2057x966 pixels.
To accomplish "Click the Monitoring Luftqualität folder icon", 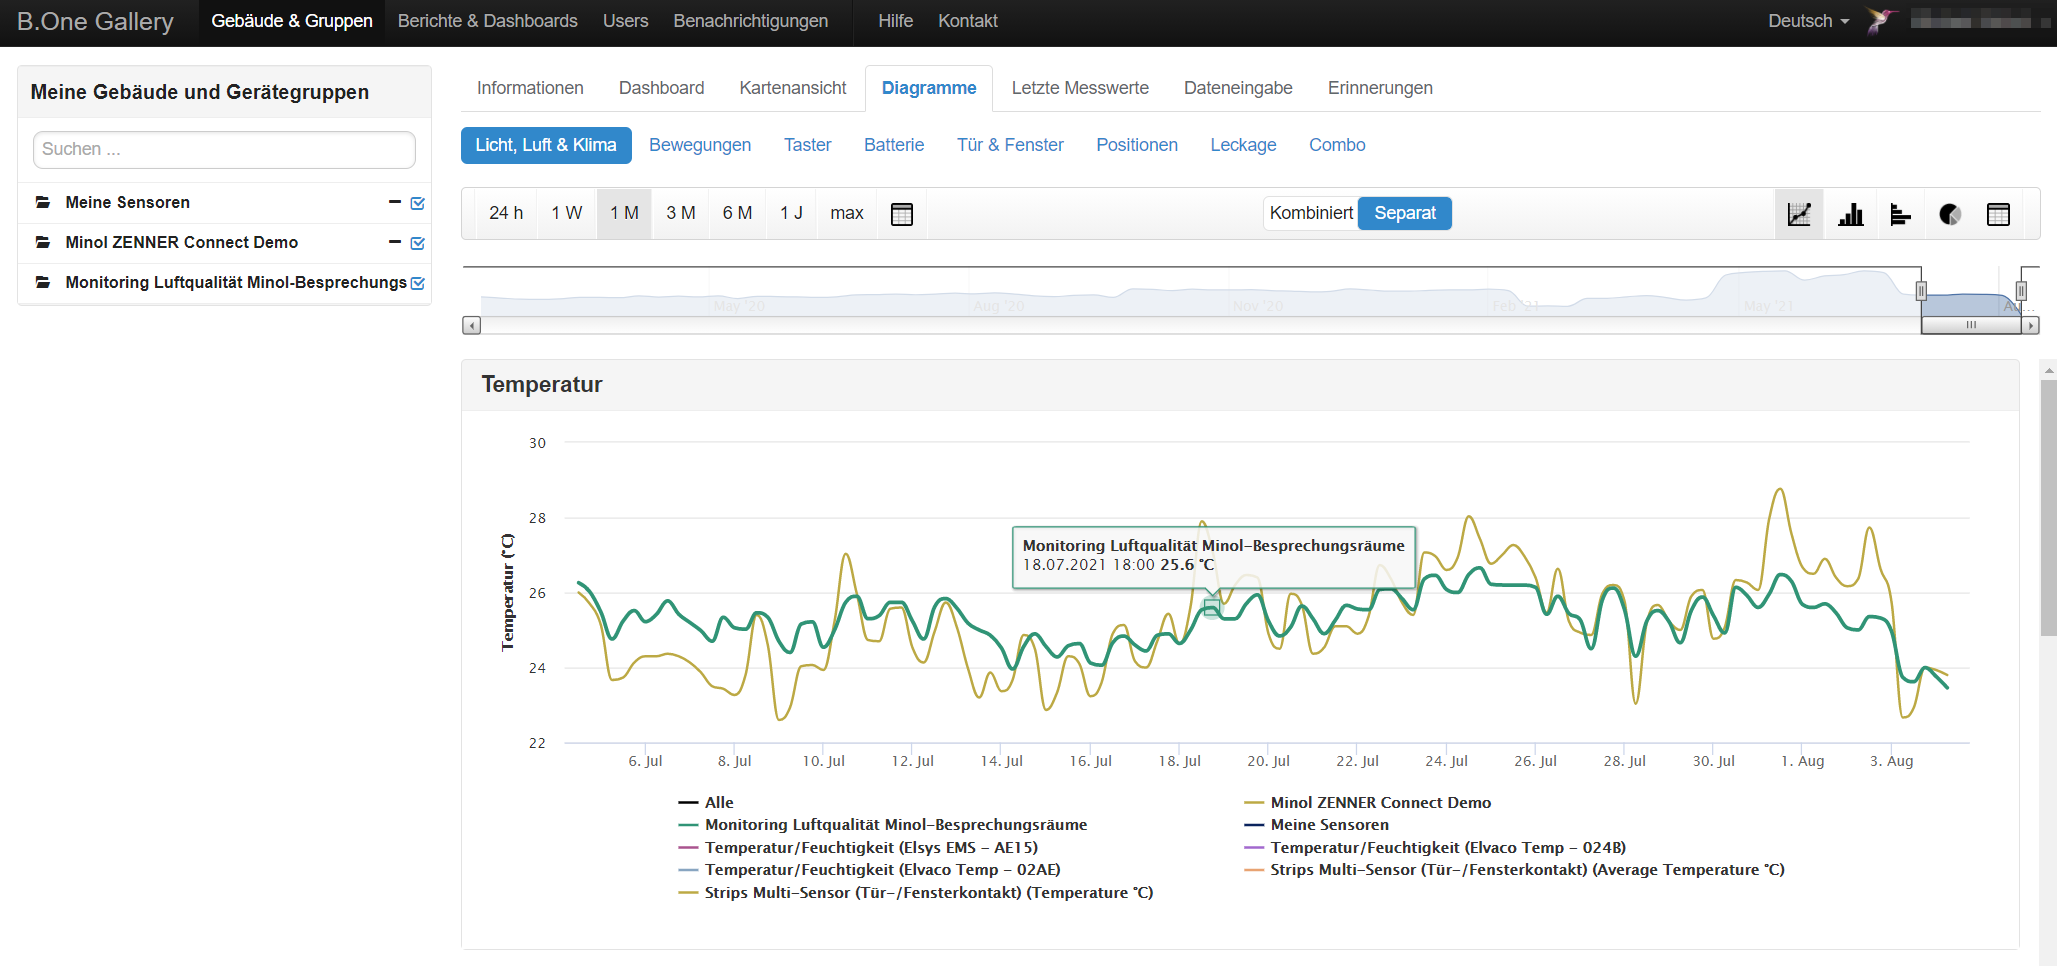I will [43, 282].
